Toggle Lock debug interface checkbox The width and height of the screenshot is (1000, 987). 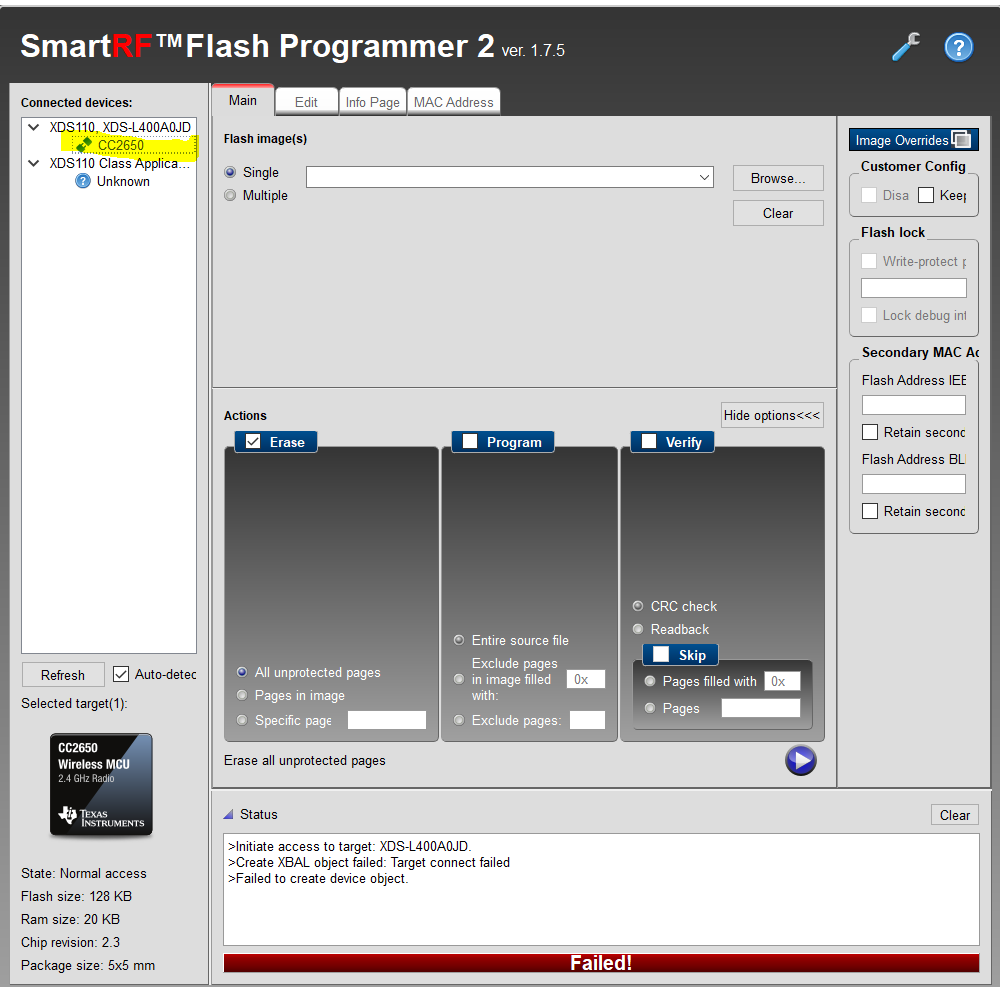pyautogui.click(x=869, y=314)
